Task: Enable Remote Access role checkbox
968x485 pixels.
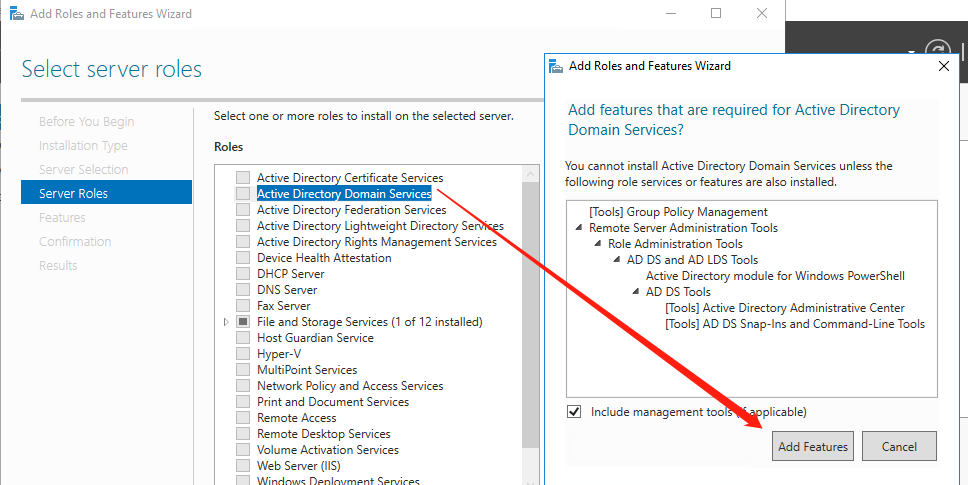Action: click(243, 418)
